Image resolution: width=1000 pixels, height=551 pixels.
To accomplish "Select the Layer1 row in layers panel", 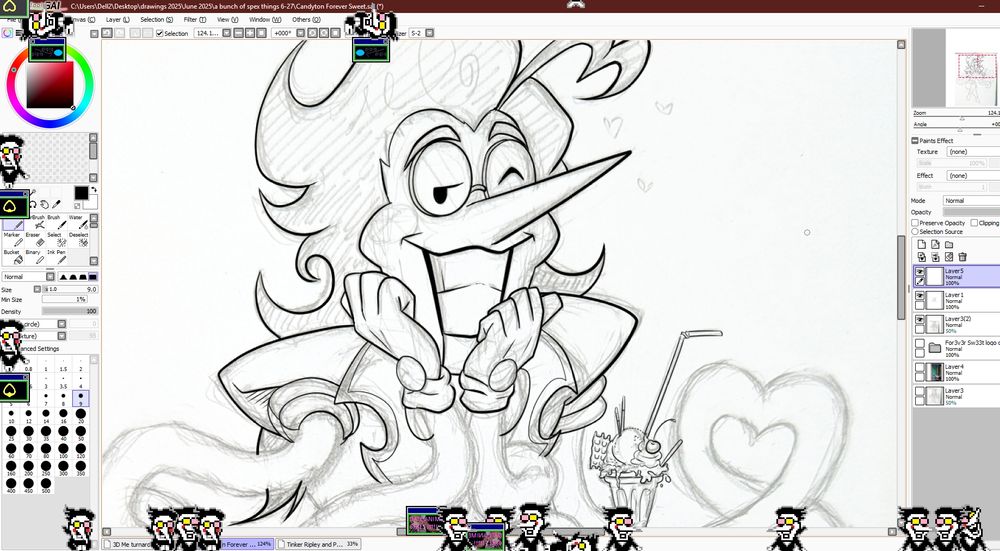I will point(957,301).
